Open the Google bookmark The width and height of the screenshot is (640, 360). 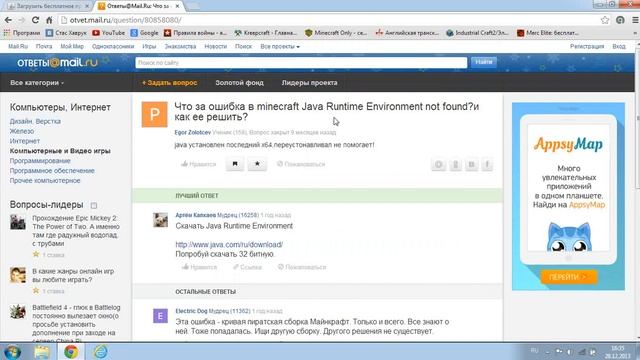coord(144,33)
